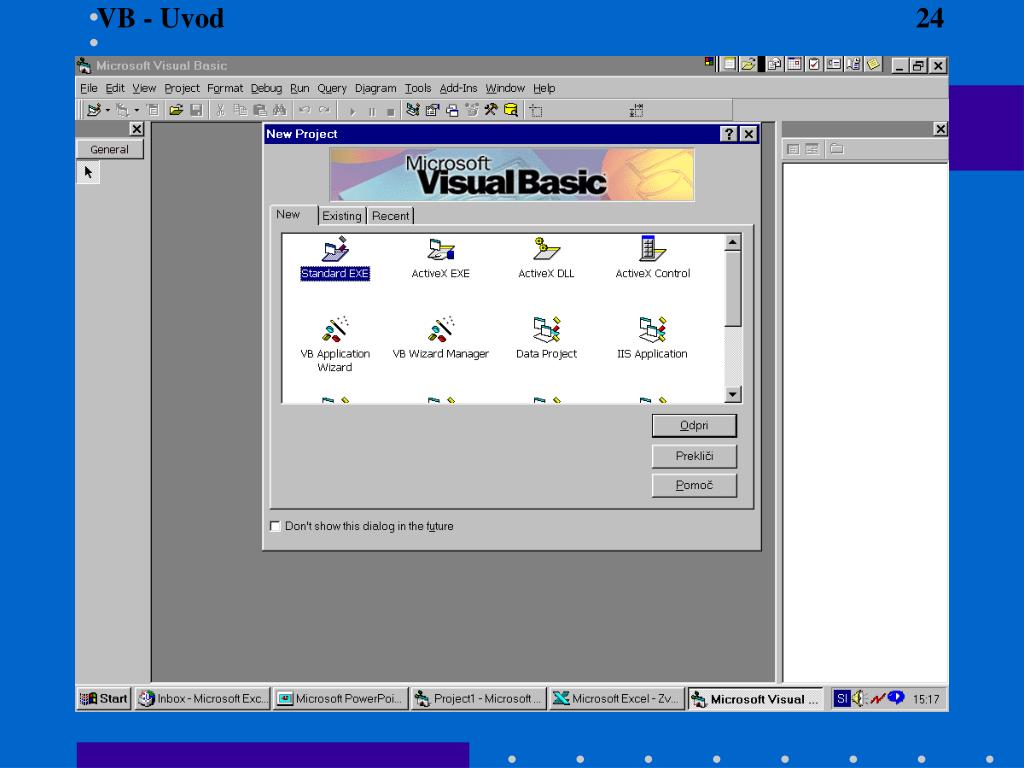Screen dimensions: 1024x768
Task: Show the Toolbox via hammer-wrench icon
Action: (x=490, y=110)
